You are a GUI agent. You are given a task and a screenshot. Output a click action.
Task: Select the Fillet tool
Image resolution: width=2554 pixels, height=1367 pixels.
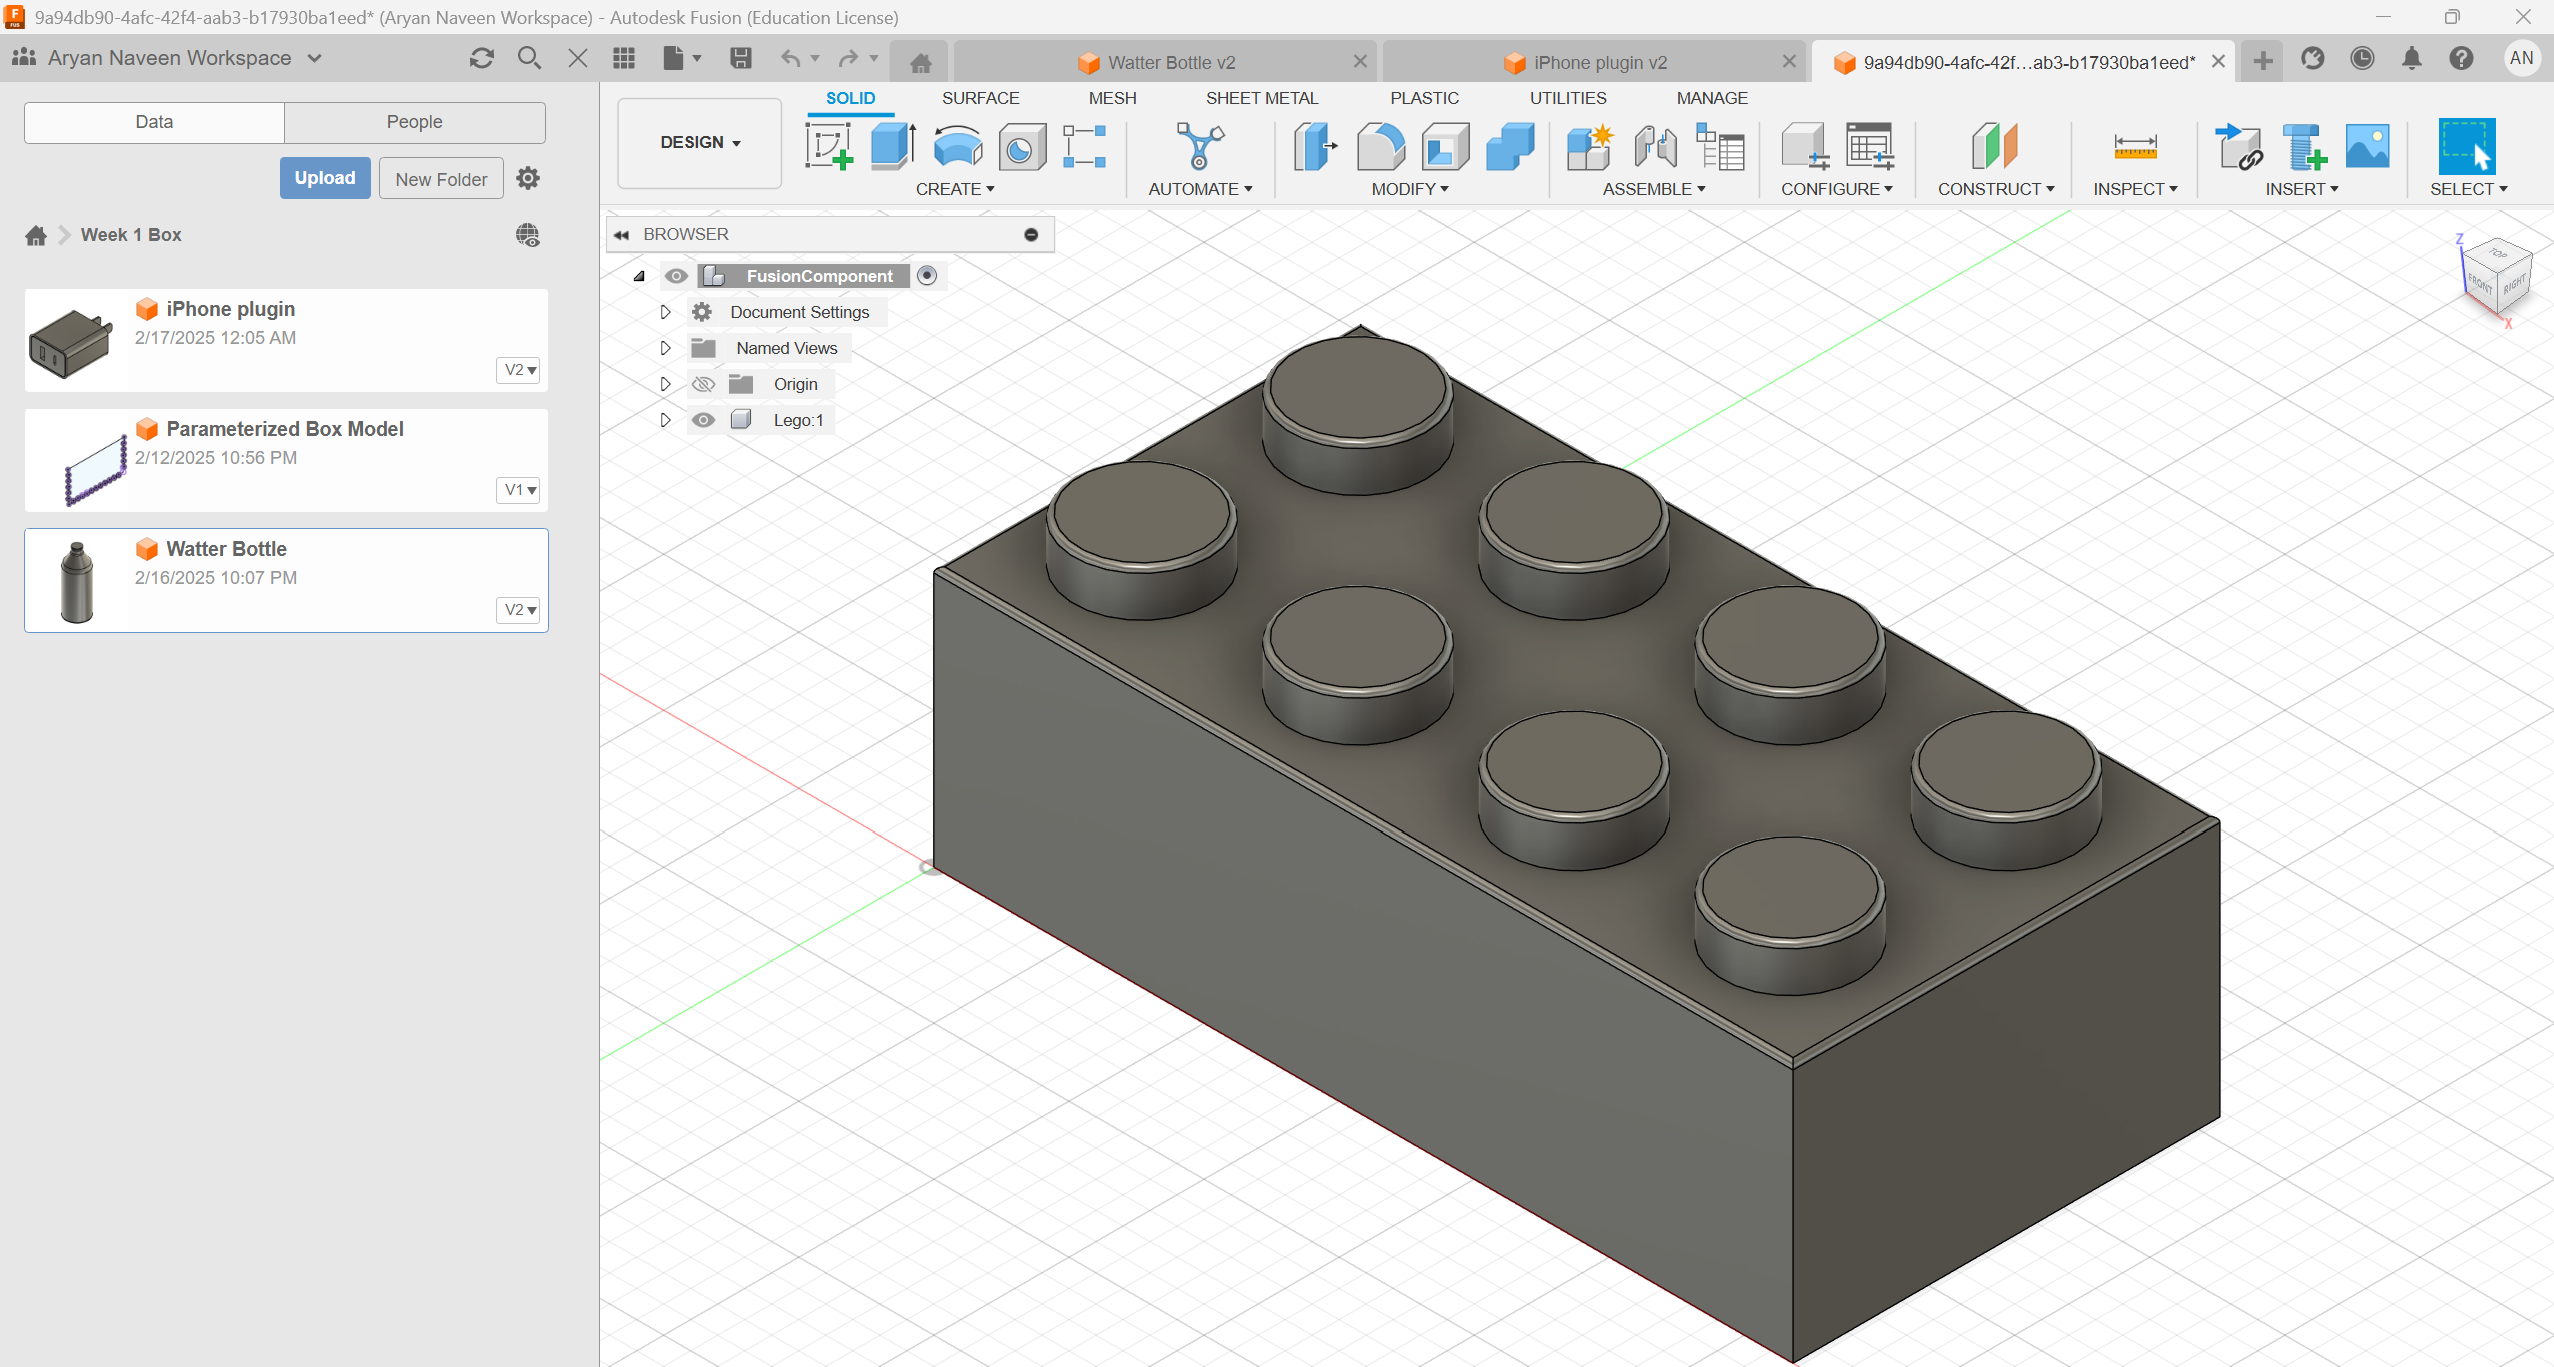[x=1381, y=147]
